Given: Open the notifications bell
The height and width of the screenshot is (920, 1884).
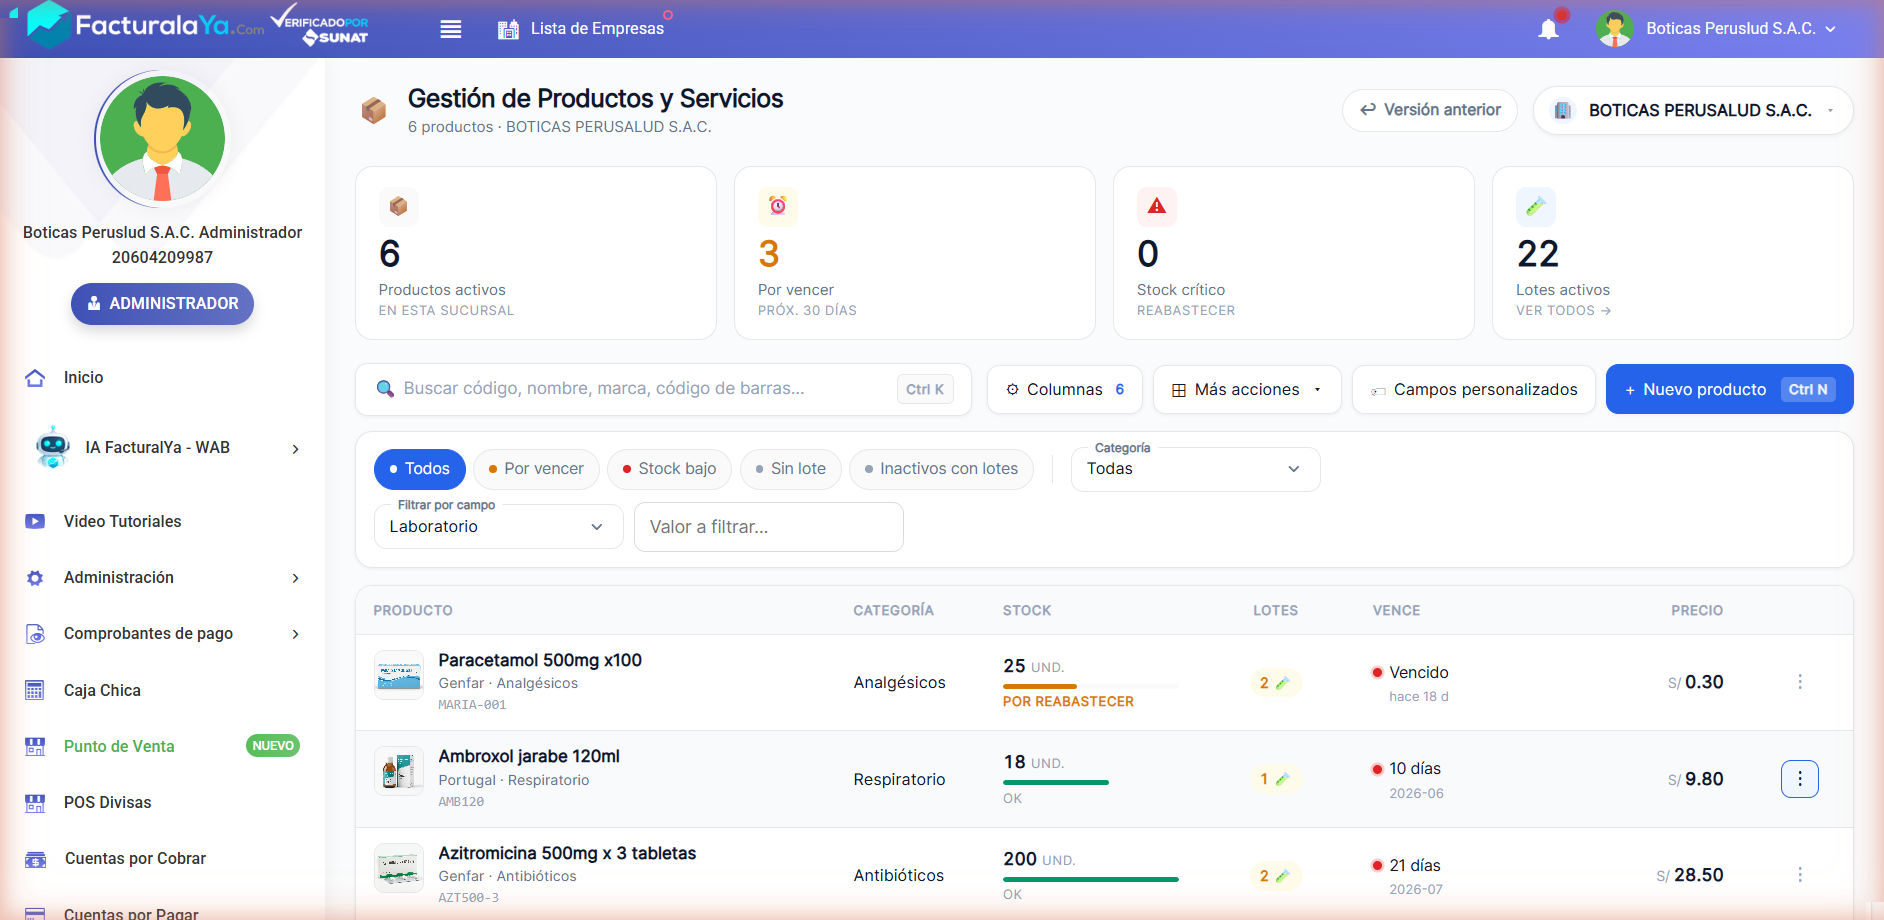Looking at the screenshot, I should click(1548, 29).
